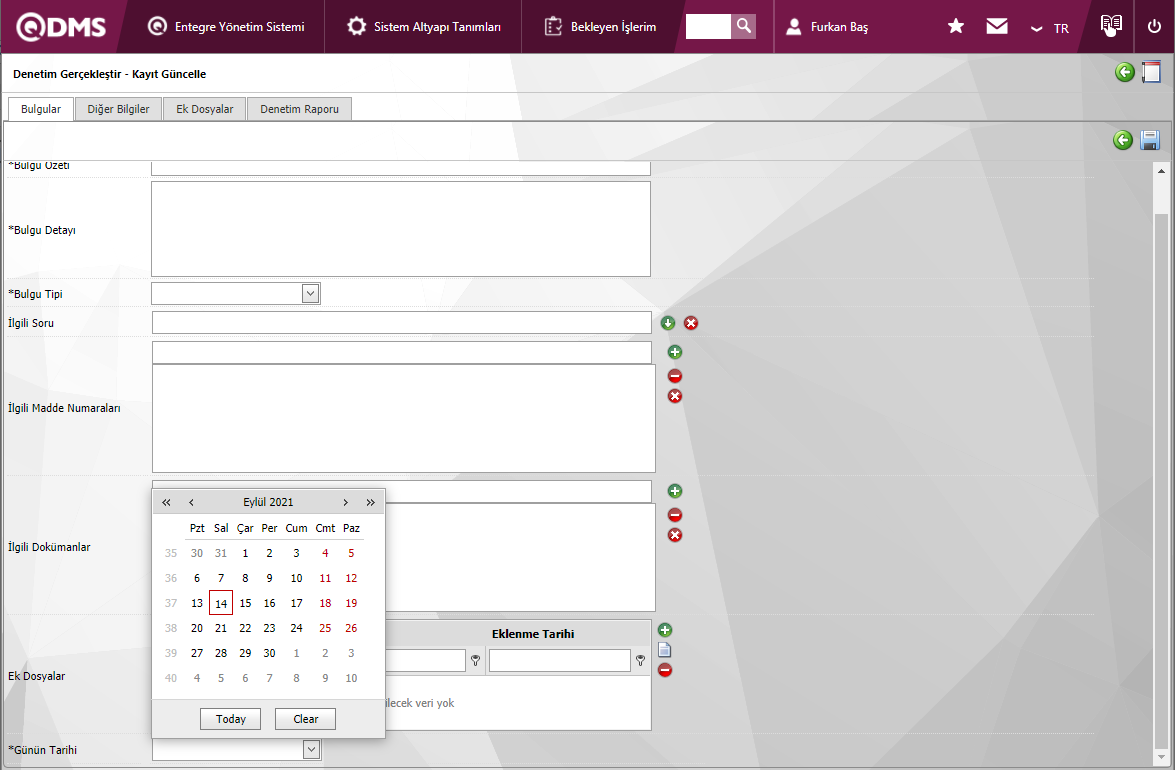Click the save floppy disk icon
Image resolution: width=1175 pixels, height=770 pixels.
1150,141
